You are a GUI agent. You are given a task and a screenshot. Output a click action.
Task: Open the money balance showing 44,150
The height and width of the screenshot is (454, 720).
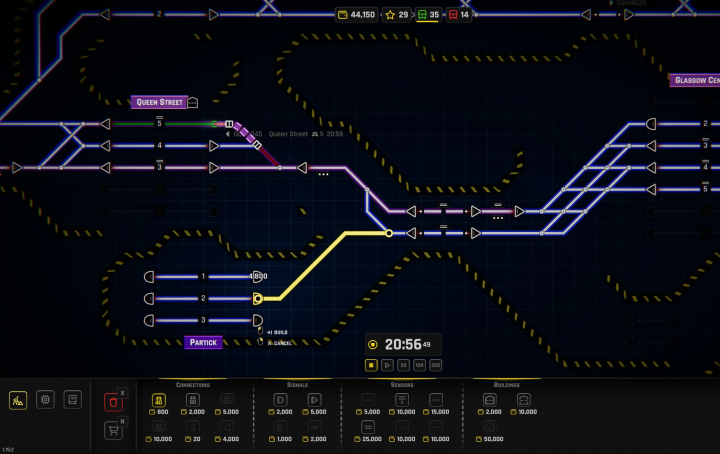coord(356,15)
